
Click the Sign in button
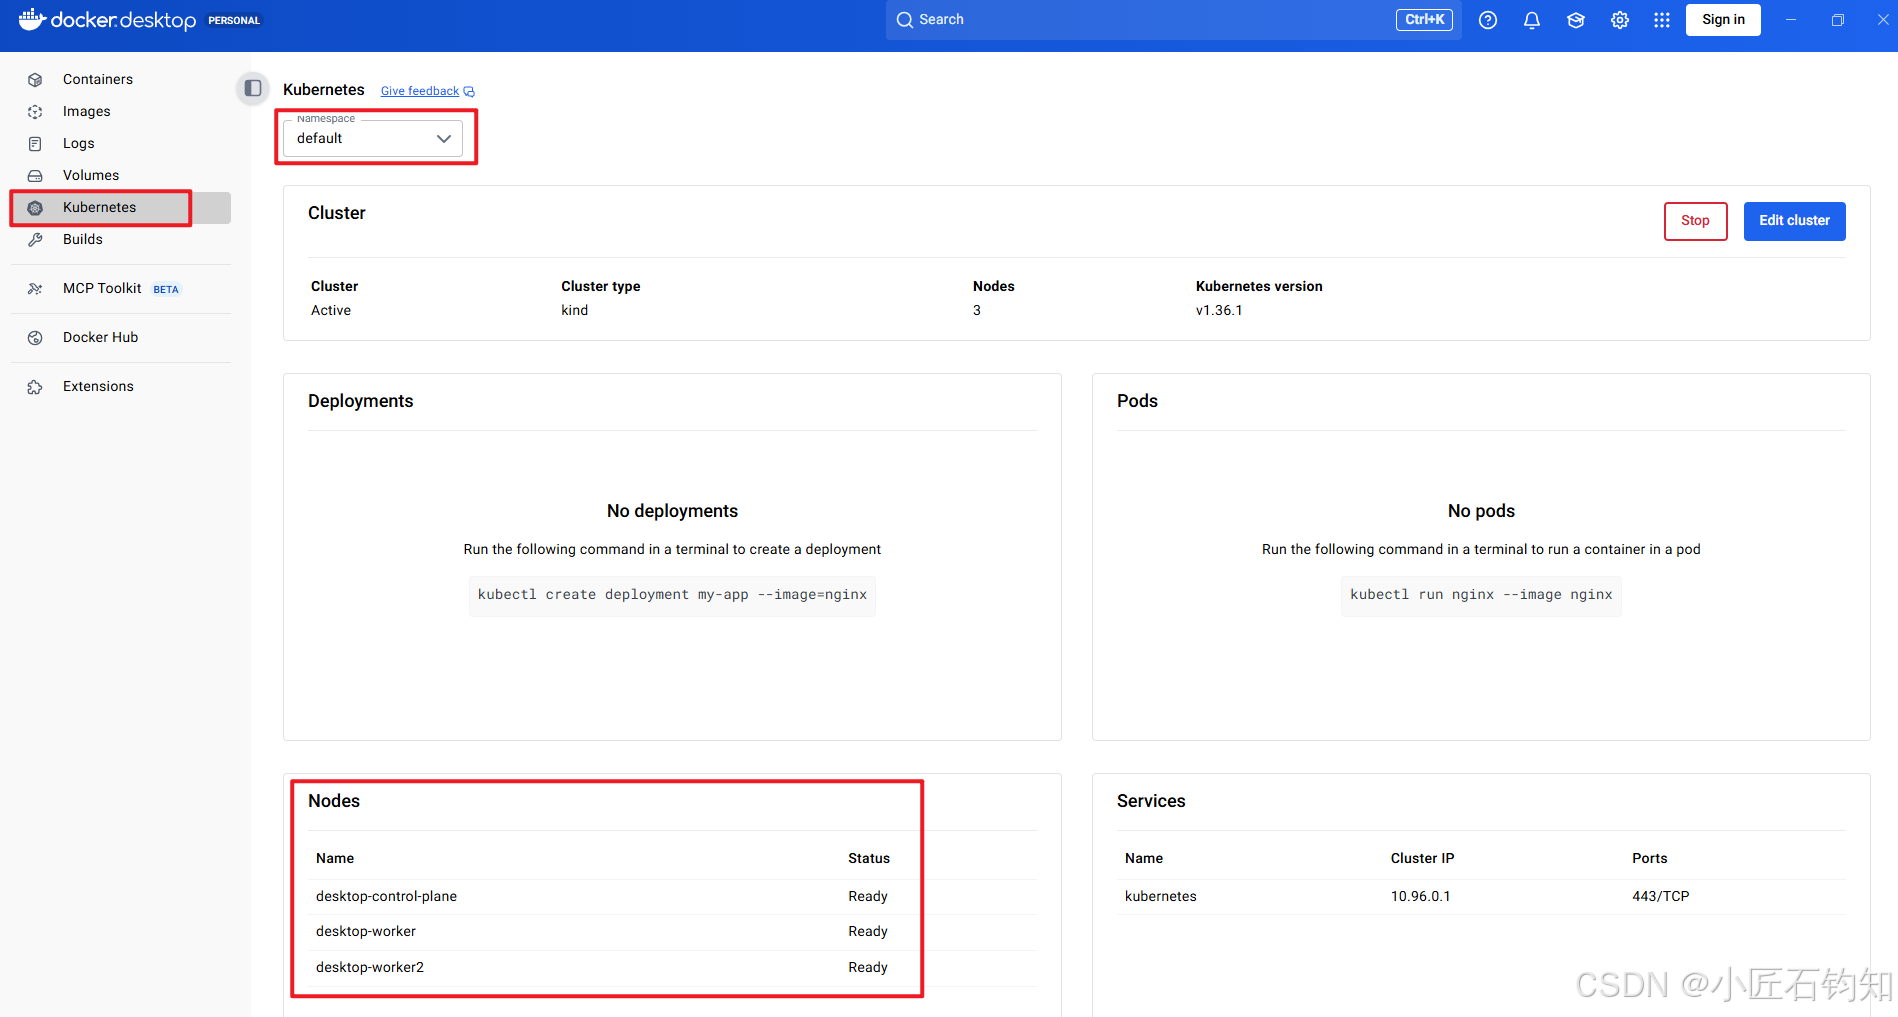[1723, 20]
